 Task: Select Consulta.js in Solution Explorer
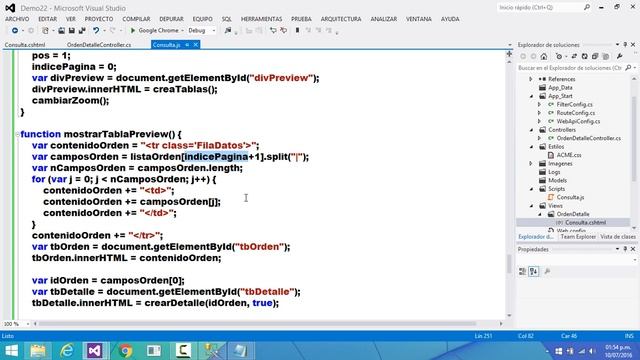coord(570,197)
